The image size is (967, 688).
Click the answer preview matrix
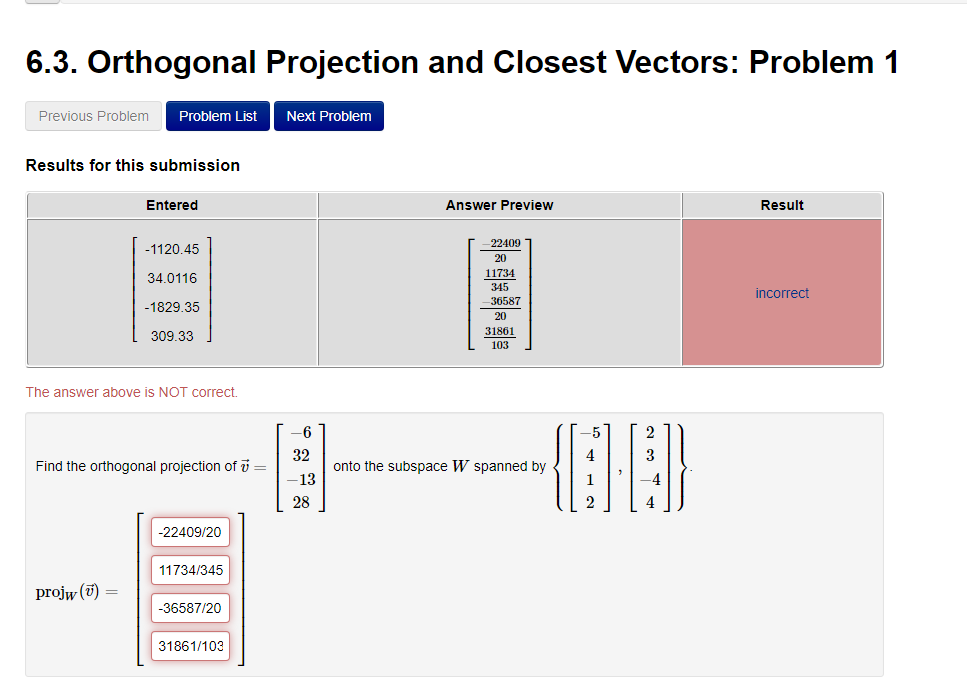499,293
